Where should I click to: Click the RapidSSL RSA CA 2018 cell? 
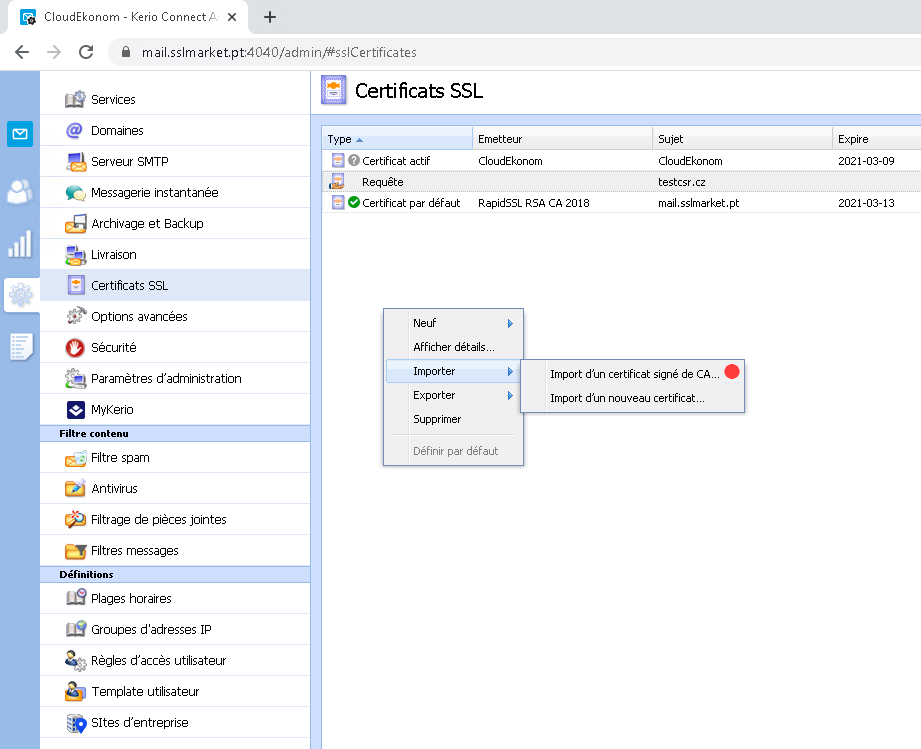534,203
